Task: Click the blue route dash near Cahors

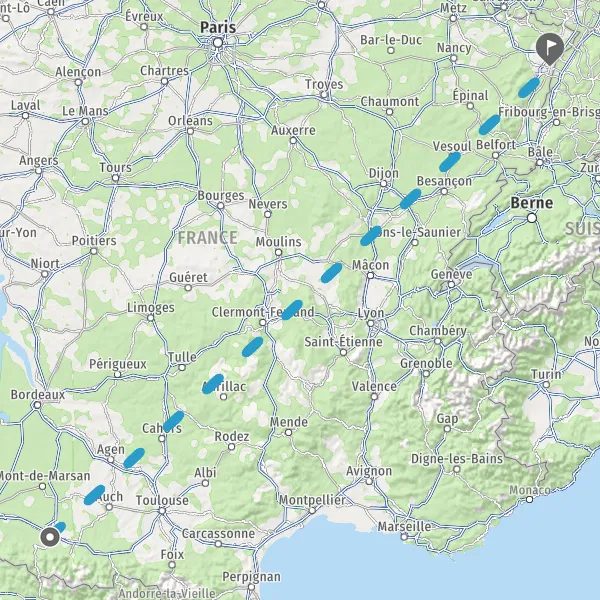Action: (173, 421)
